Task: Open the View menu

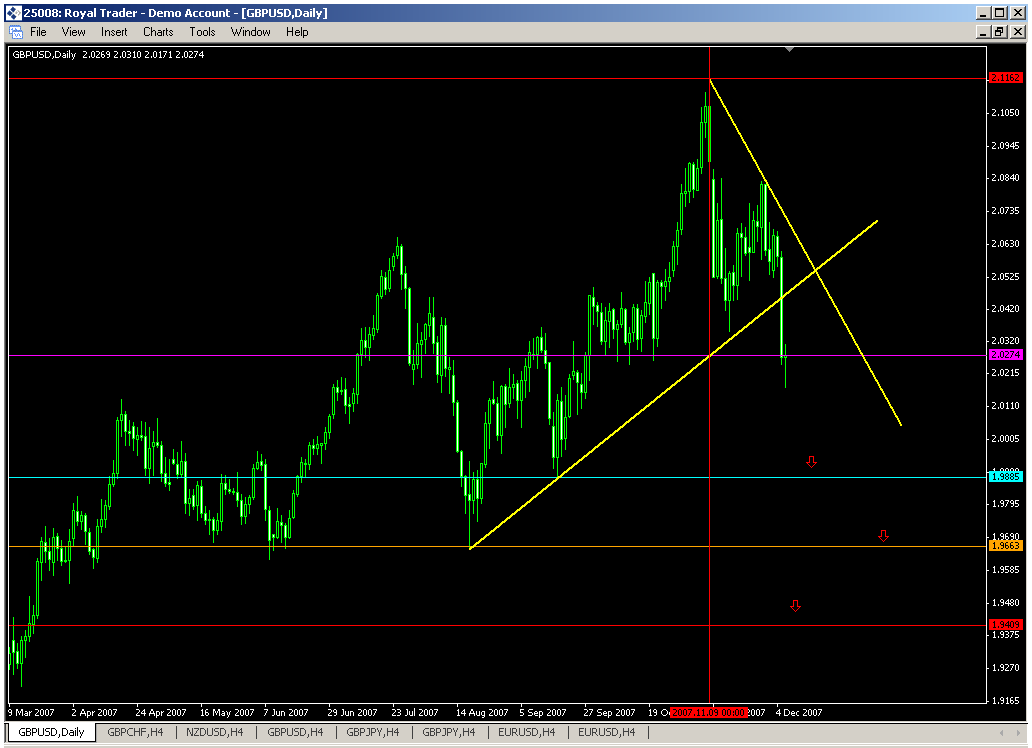Action: [x=74, y=32]
